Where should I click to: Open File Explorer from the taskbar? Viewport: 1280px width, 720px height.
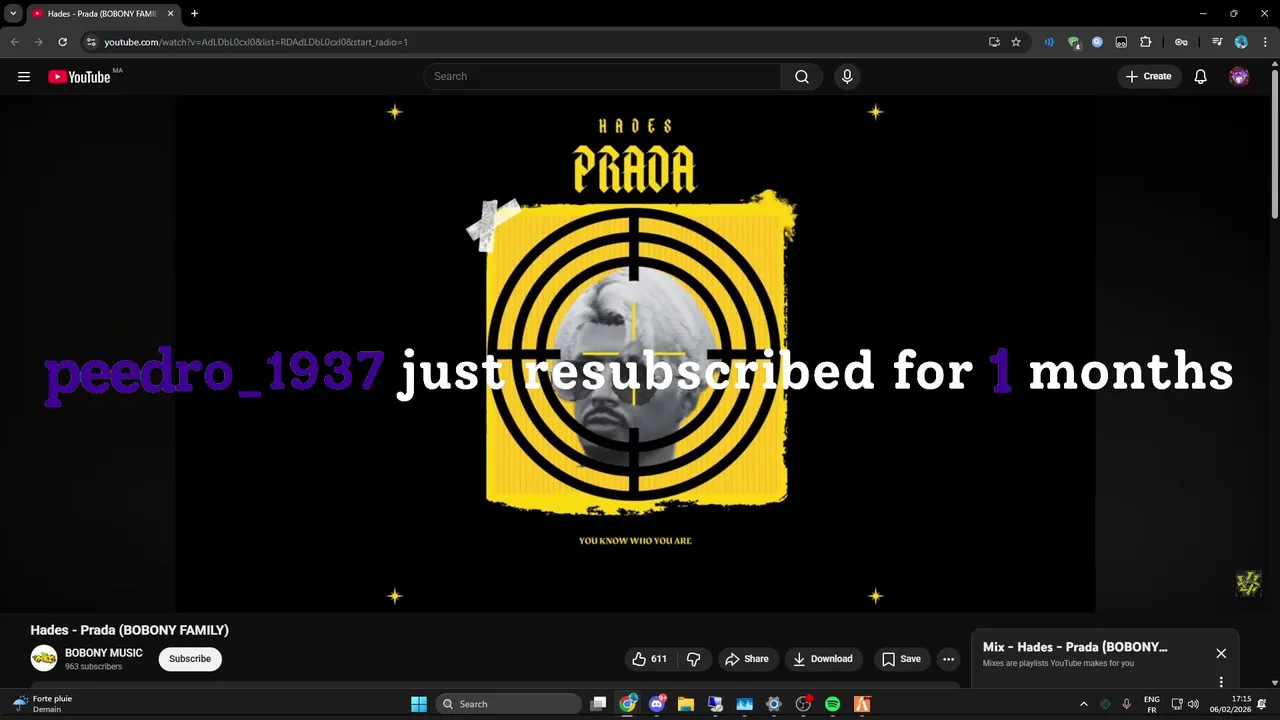[x=686, y=704]
